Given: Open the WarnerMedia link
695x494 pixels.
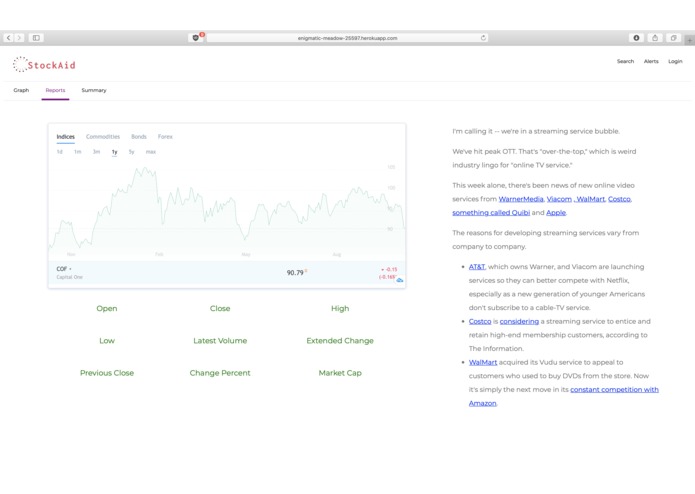Looking at the screenshot, I should point(521,199).
